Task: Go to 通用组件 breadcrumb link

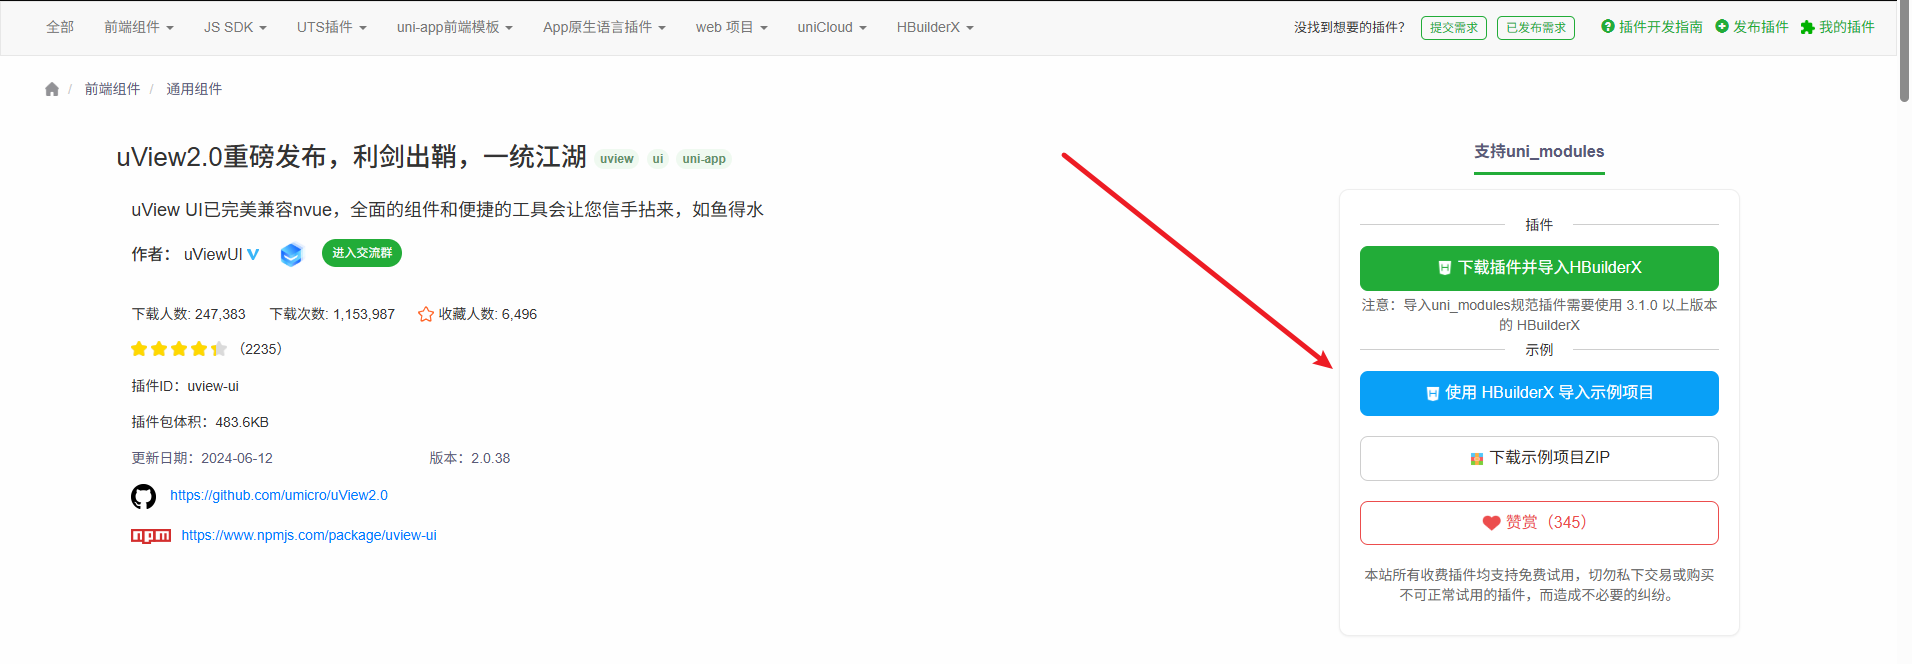Action: (x=194, y=89)
